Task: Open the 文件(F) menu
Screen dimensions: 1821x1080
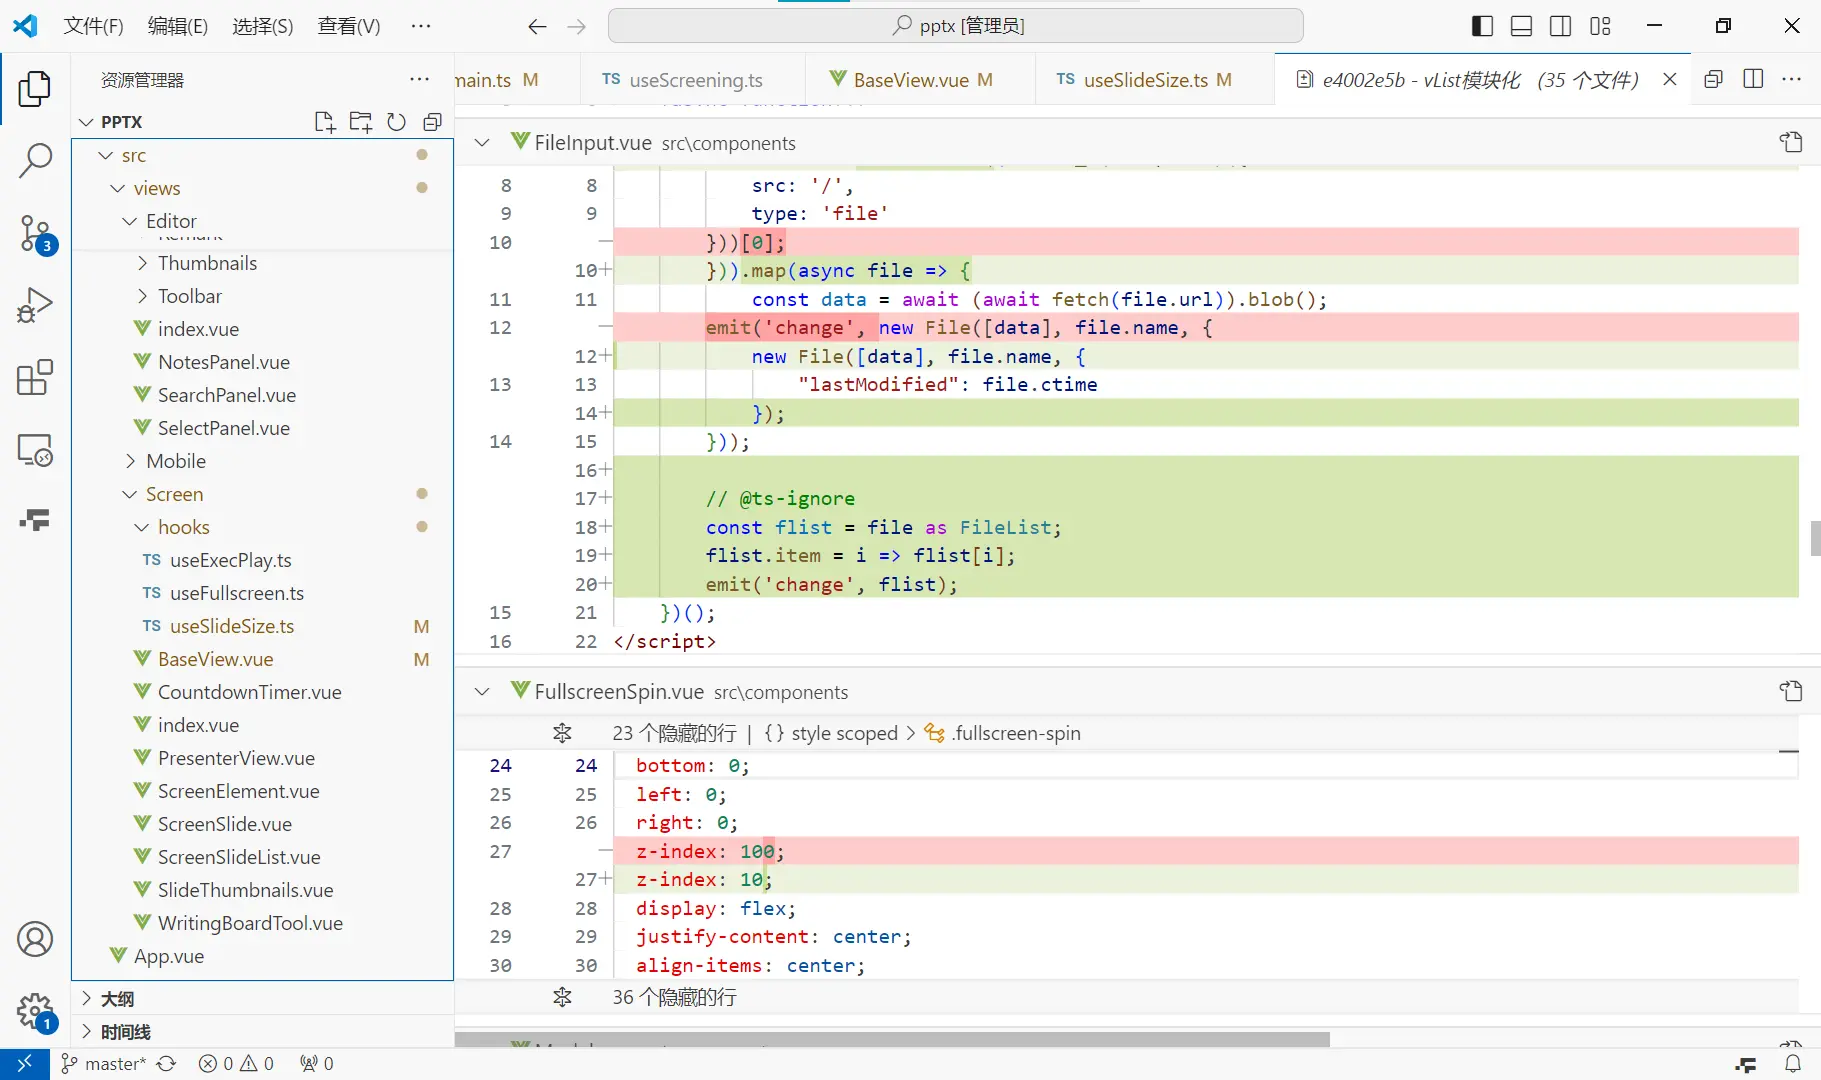Action: pos(93,26)
